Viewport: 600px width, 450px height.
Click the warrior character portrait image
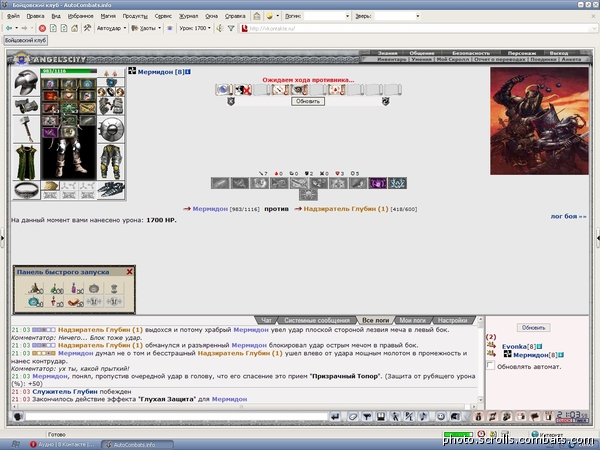[539, 121]
